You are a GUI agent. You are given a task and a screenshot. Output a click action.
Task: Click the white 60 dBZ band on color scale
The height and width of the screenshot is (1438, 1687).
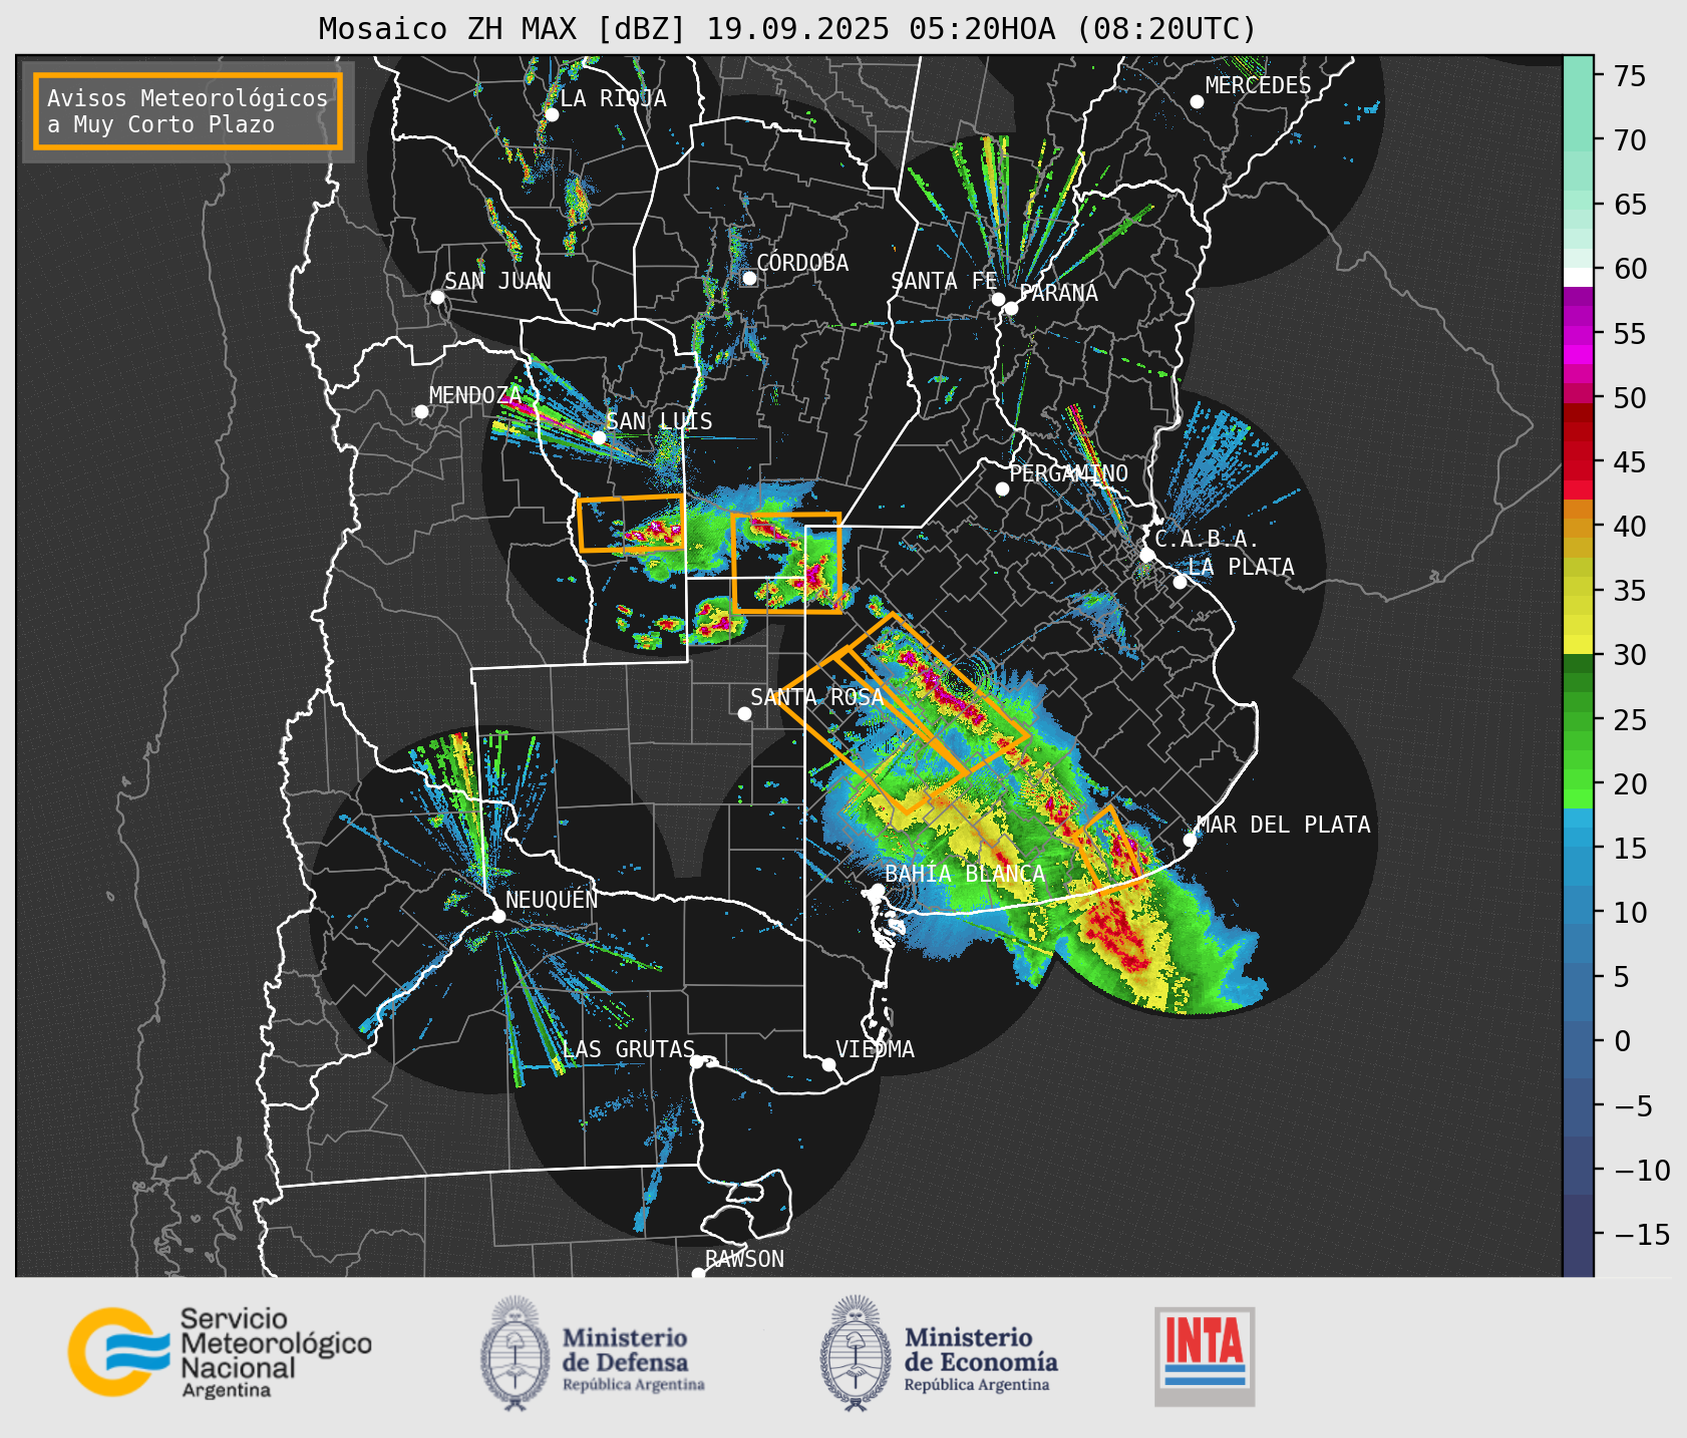coord(1578,278)
